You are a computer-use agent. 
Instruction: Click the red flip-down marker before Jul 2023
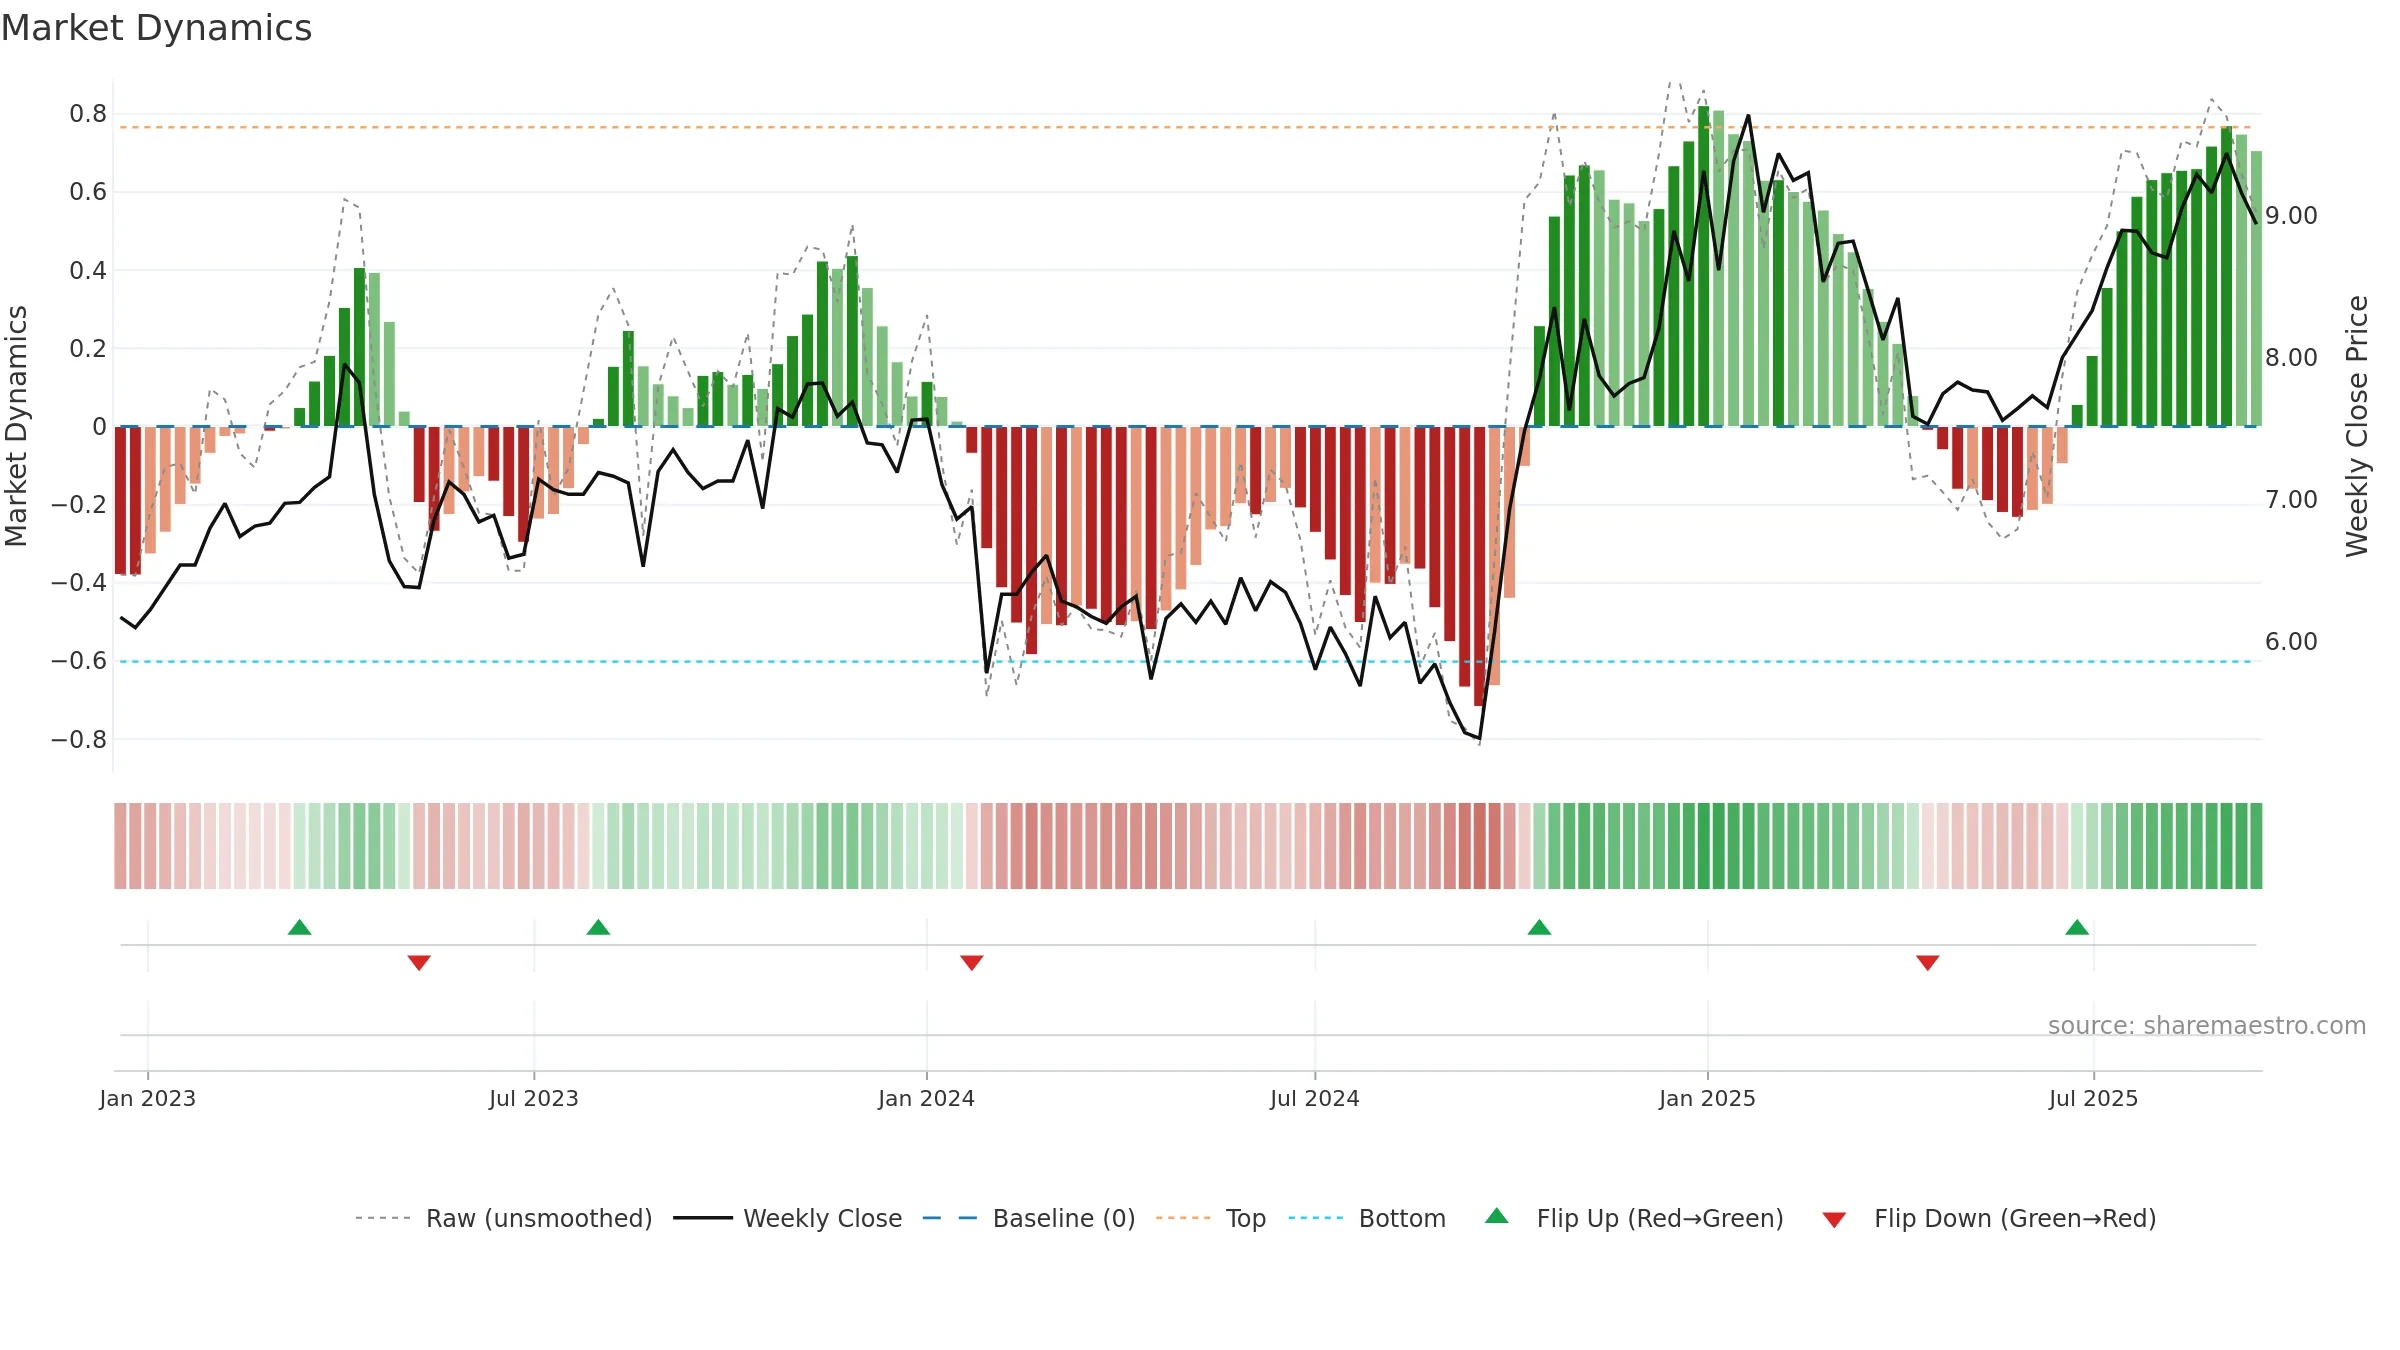[419, 963]
